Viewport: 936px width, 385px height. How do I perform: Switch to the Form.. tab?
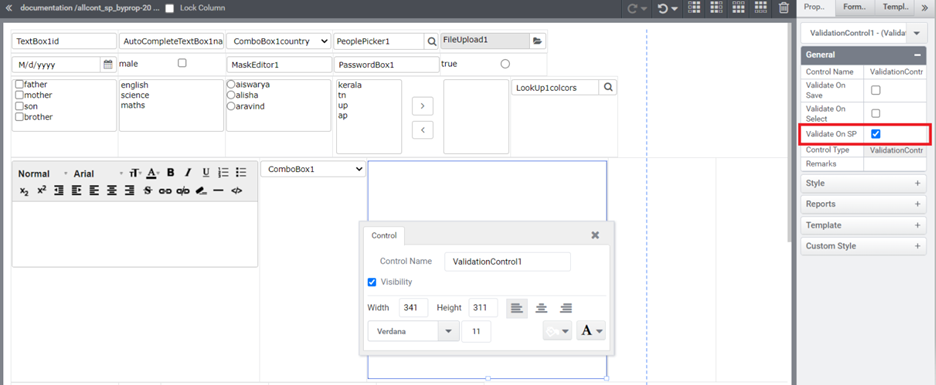854,7
